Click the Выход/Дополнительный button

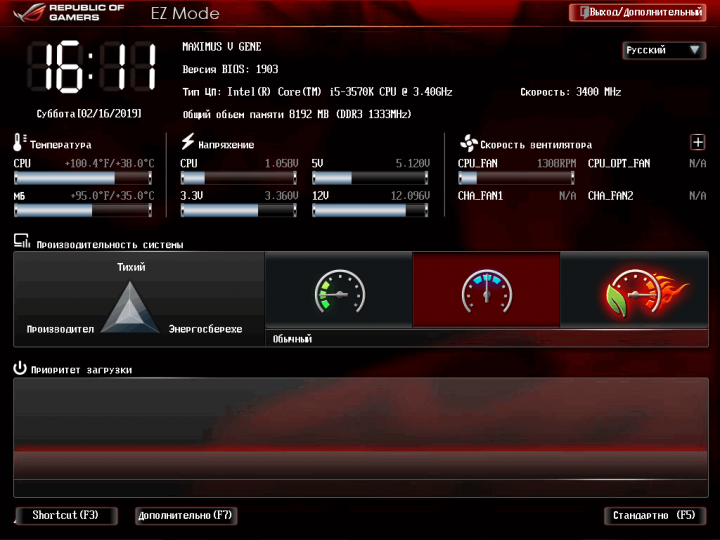tap(637, 12)
